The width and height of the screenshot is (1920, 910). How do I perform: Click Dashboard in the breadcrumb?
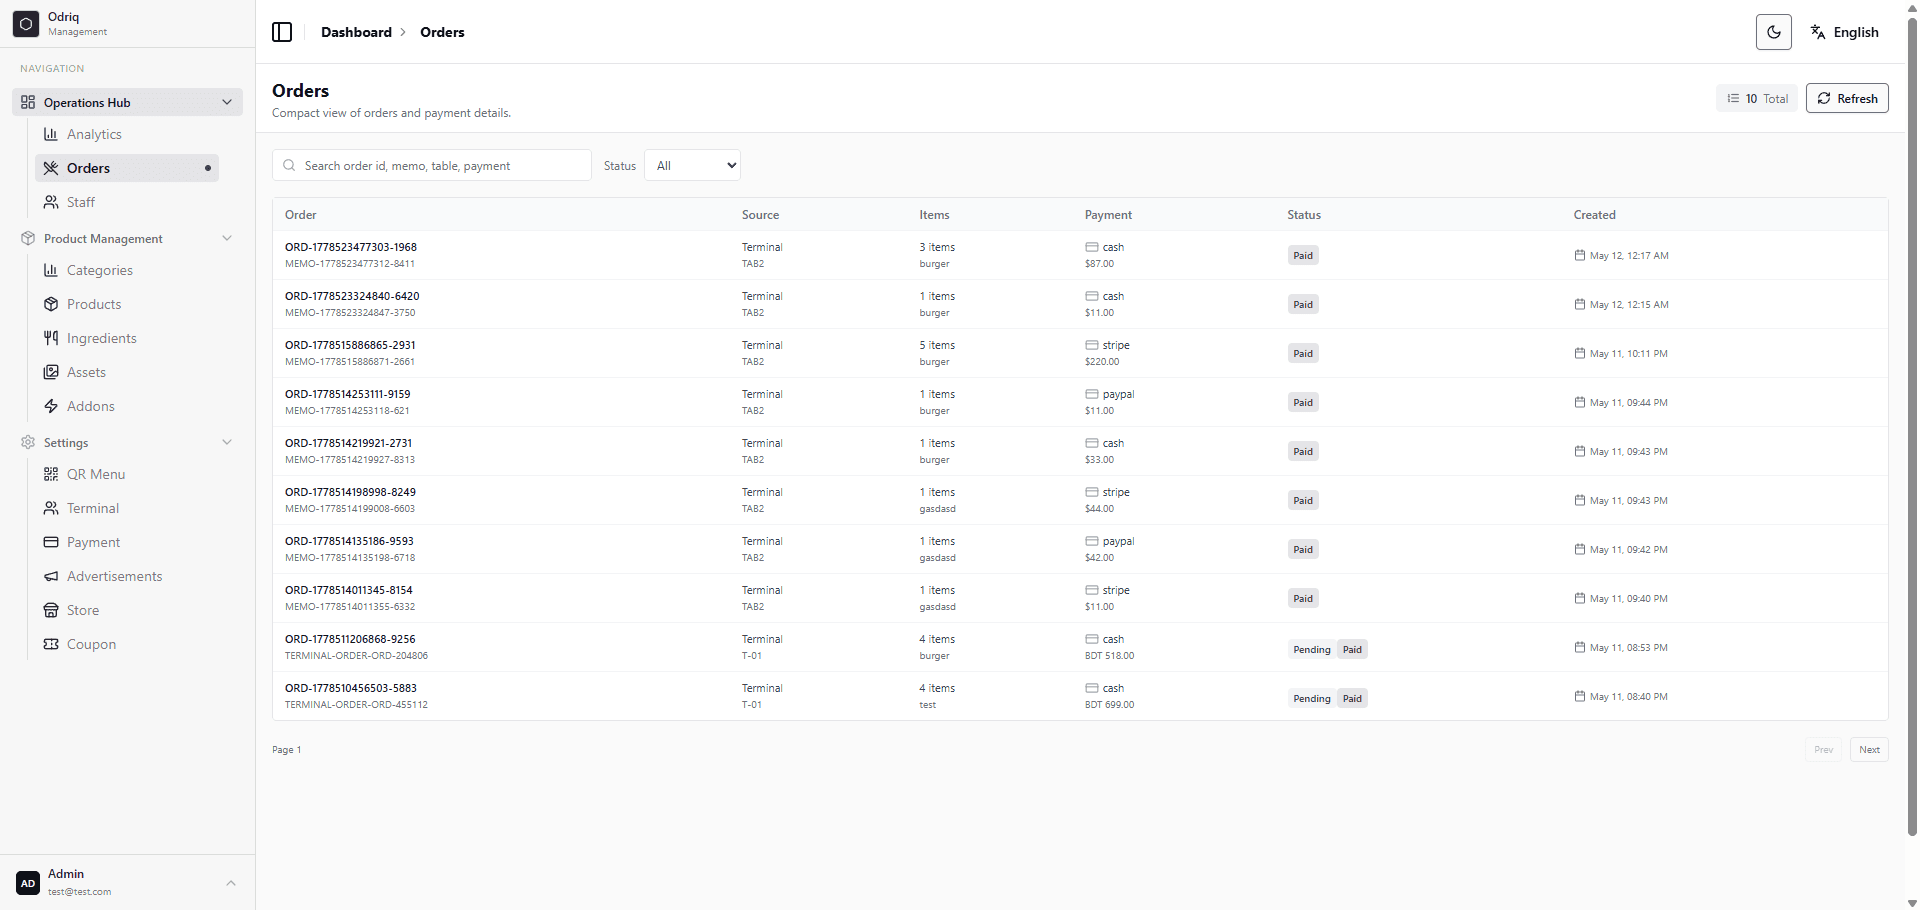(x=356, y=32)
